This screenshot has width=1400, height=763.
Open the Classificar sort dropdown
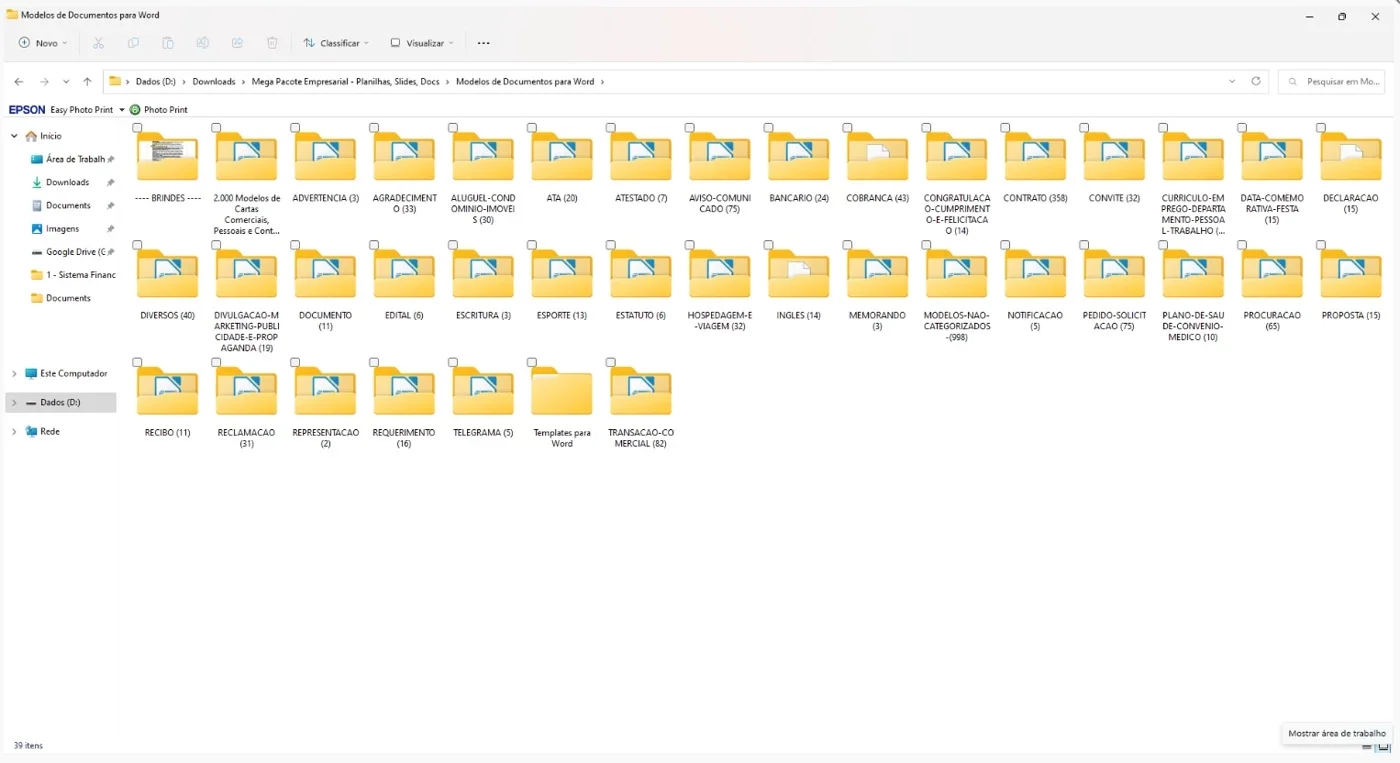click(336, 43)
